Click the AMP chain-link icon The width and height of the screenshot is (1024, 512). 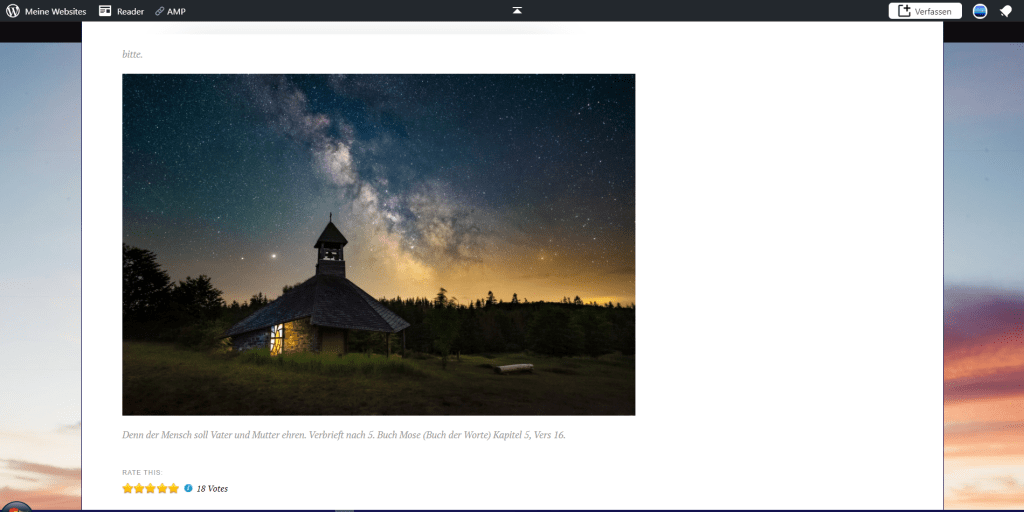pyautogui.click(x=160, y=11)
